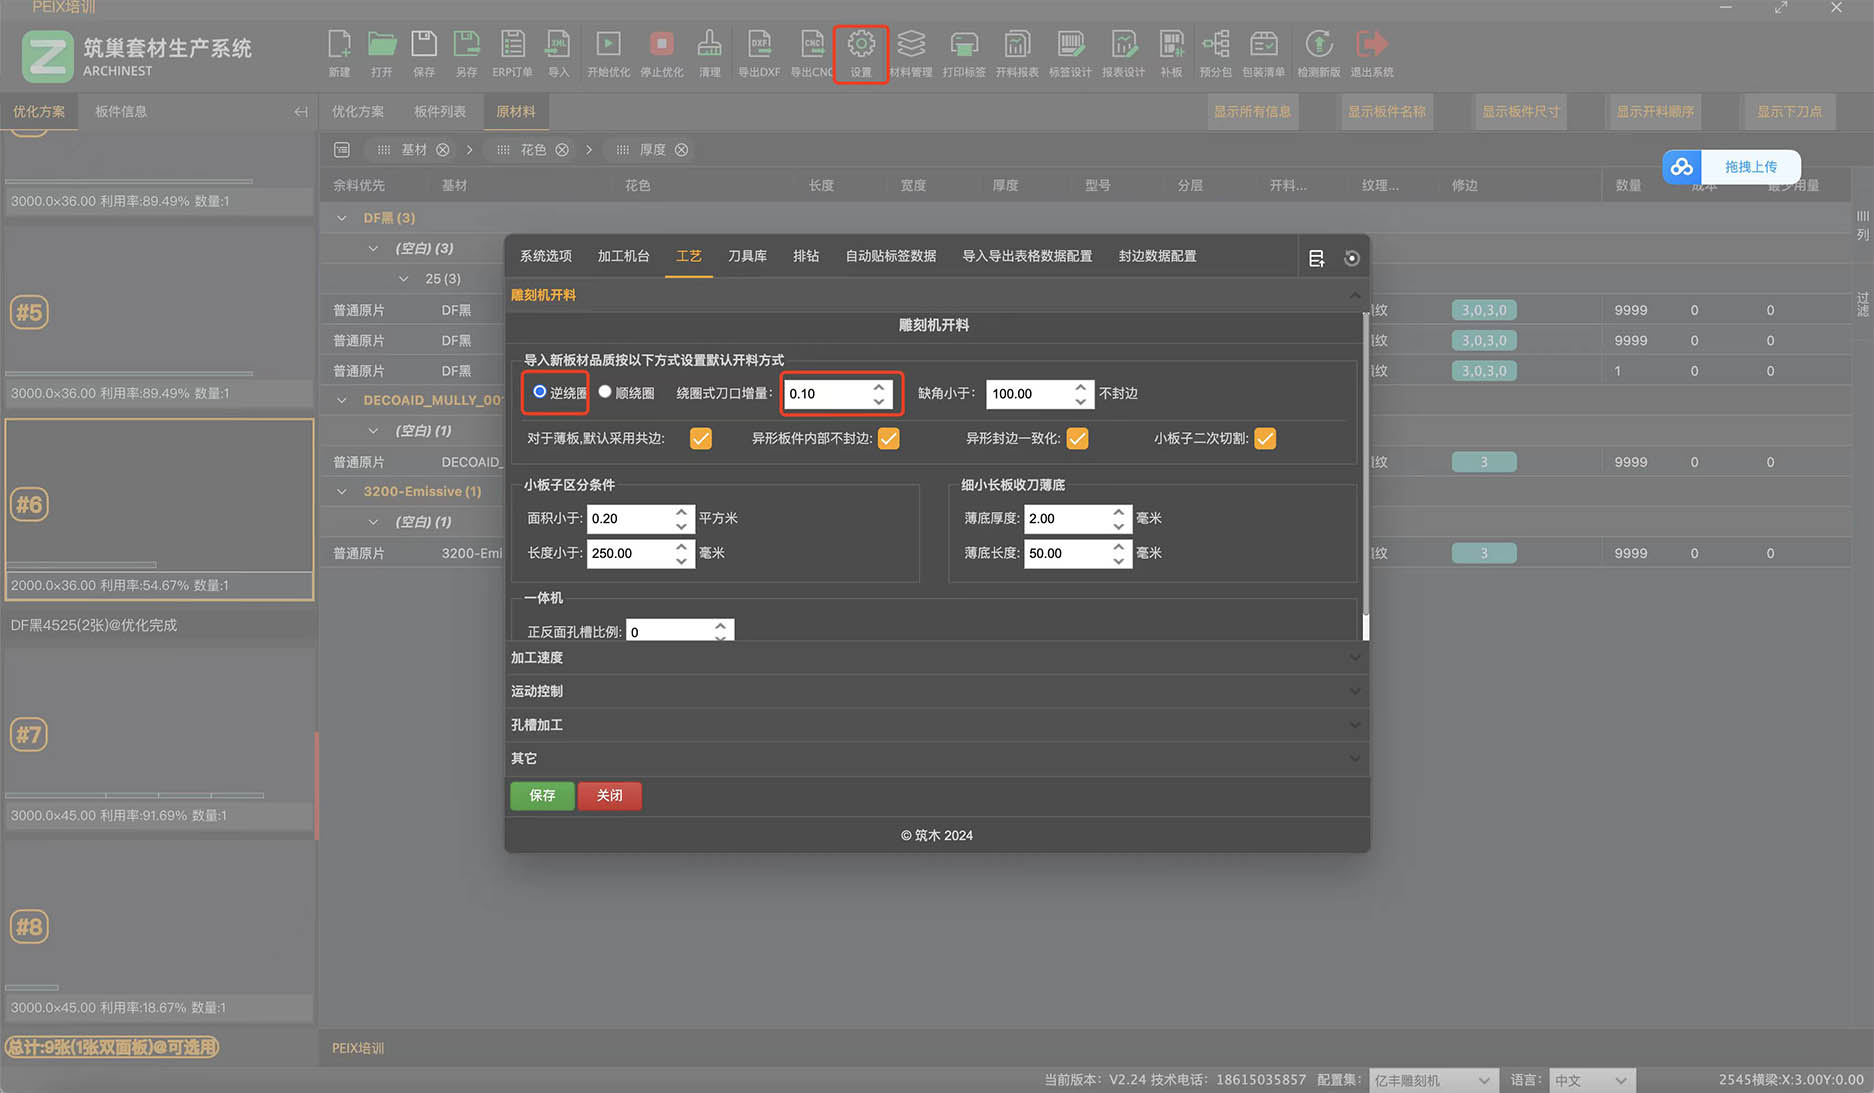Click the 导出DXF icon
The width and height of the screenshot is (1874, 1093).
[758, 46]
